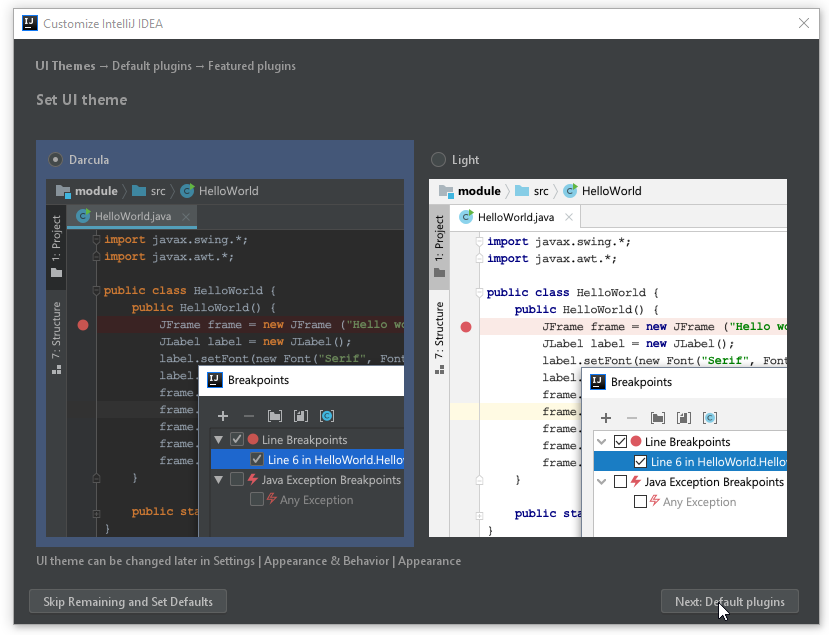Screen dimensions: 829x635
Task: Select the Light theme radio button
Action: 437,159
